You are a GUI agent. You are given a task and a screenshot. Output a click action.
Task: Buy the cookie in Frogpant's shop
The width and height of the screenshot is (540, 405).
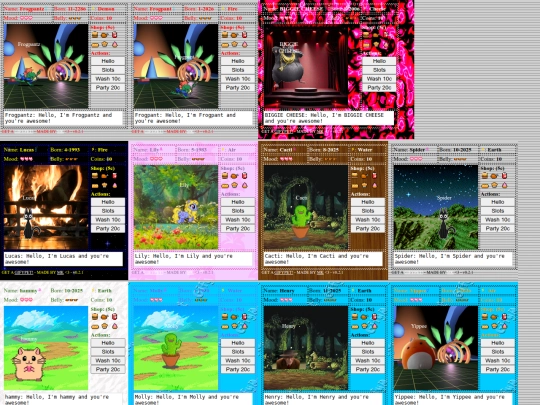234,44
